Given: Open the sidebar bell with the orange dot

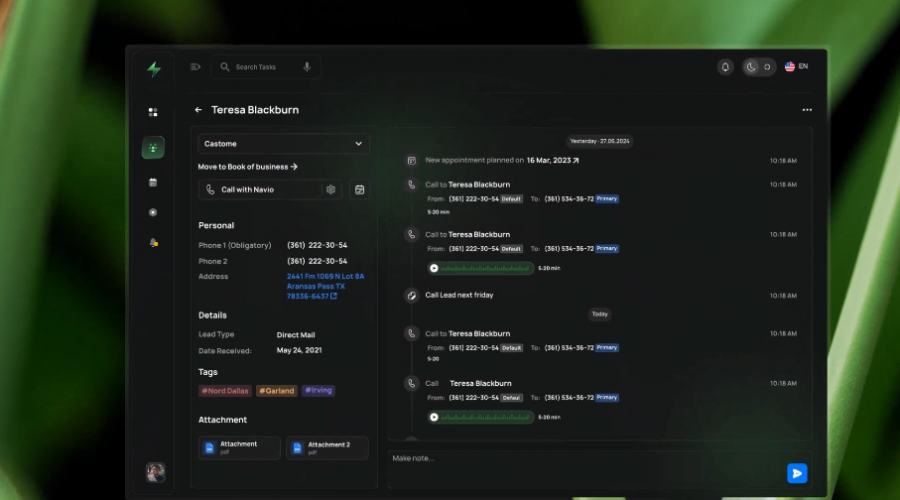Looking at the screenshot, I should 153,243.
